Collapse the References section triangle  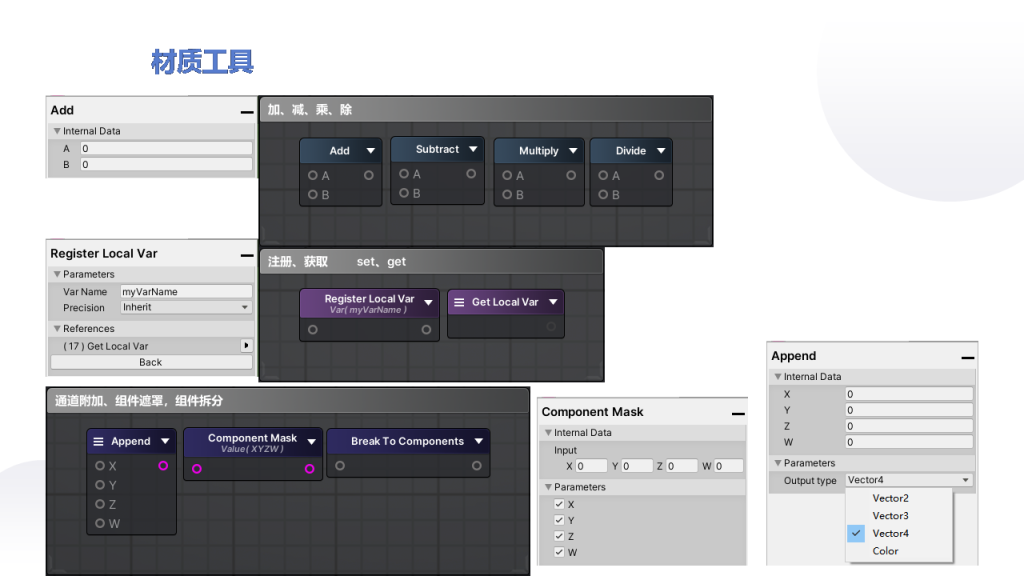57,328
